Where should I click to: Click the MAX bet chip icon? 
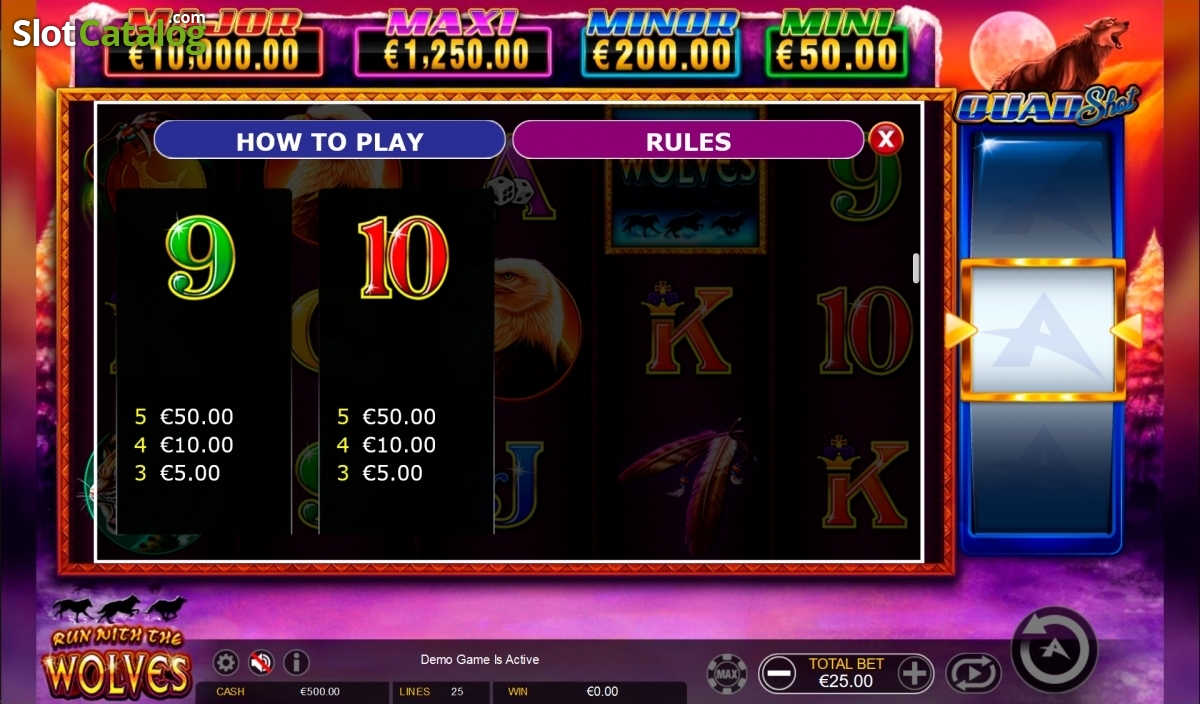coord(727,673)
